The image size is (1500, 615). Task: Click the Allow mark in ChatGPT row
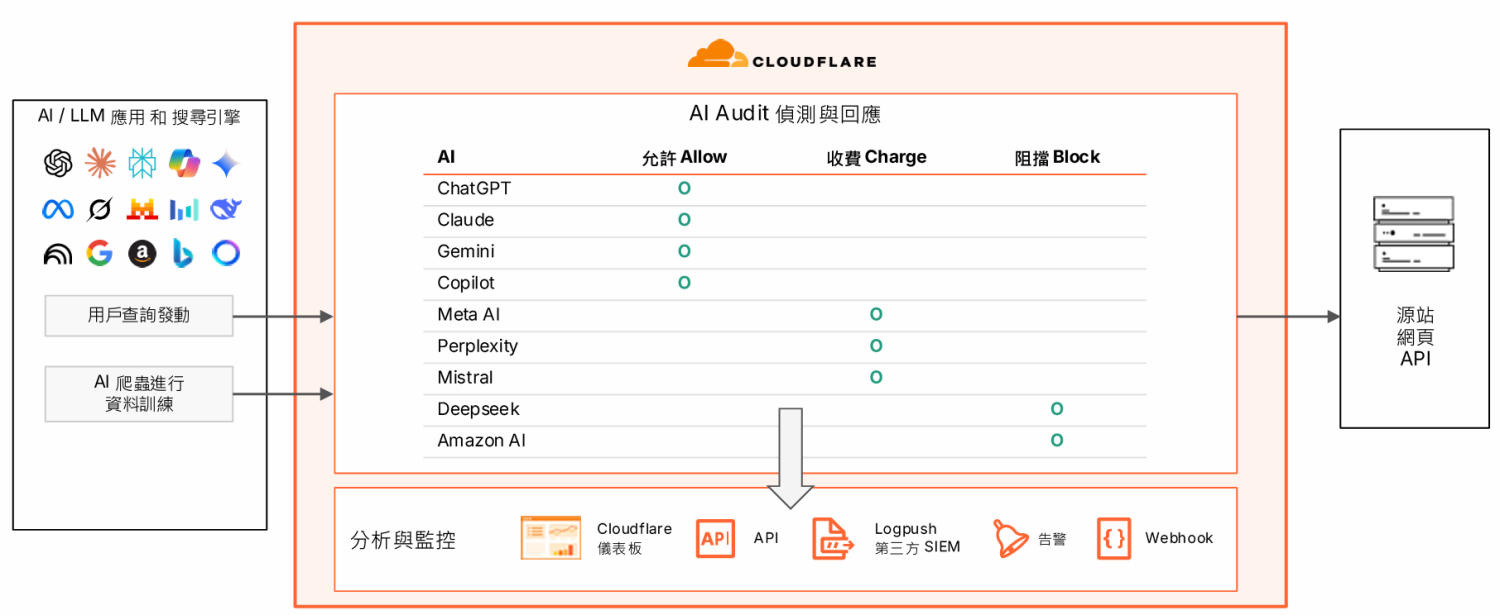[x=684, y=188]
